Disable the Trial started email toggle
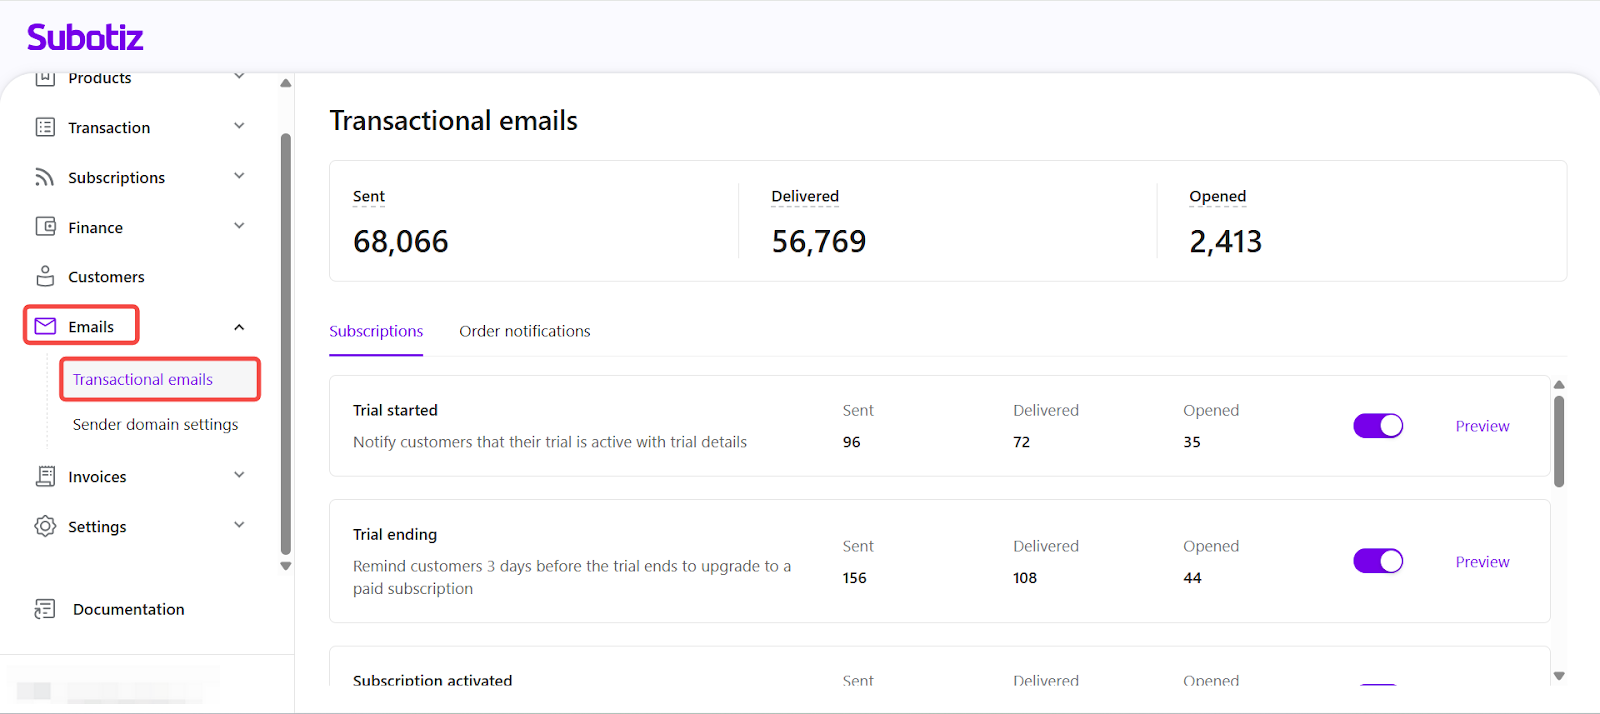The height and width of the screenshot is (714, 1600). tap(1378, 426)
